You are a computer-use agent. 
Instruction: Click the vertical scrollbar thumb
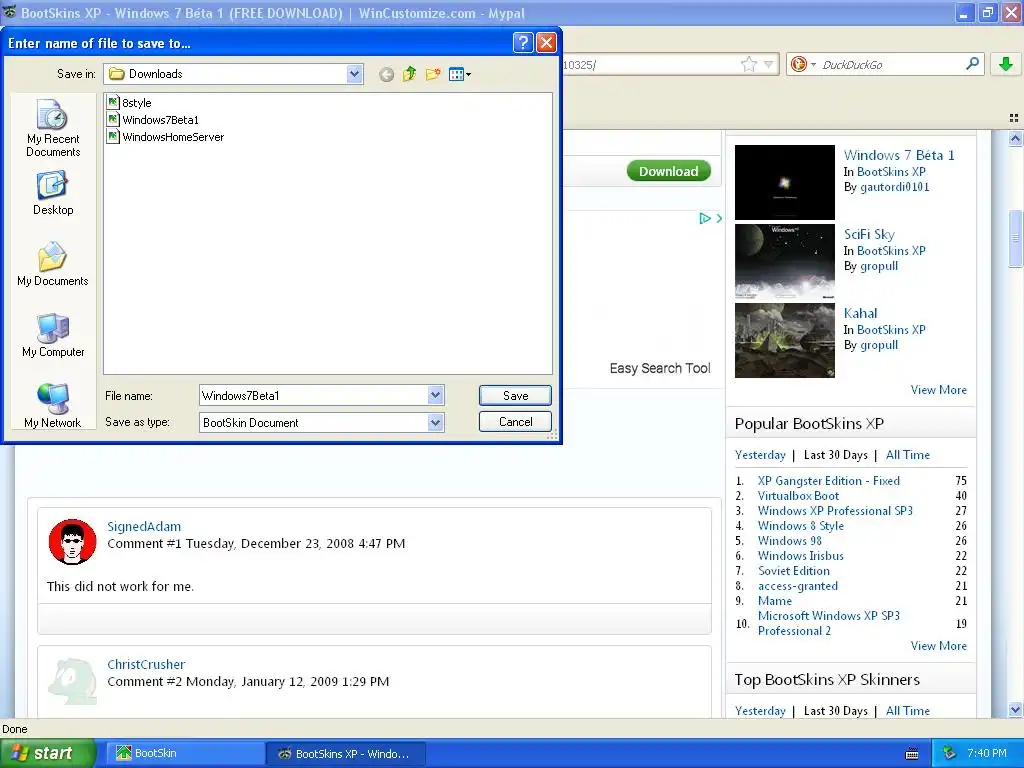click(1015, 238)
